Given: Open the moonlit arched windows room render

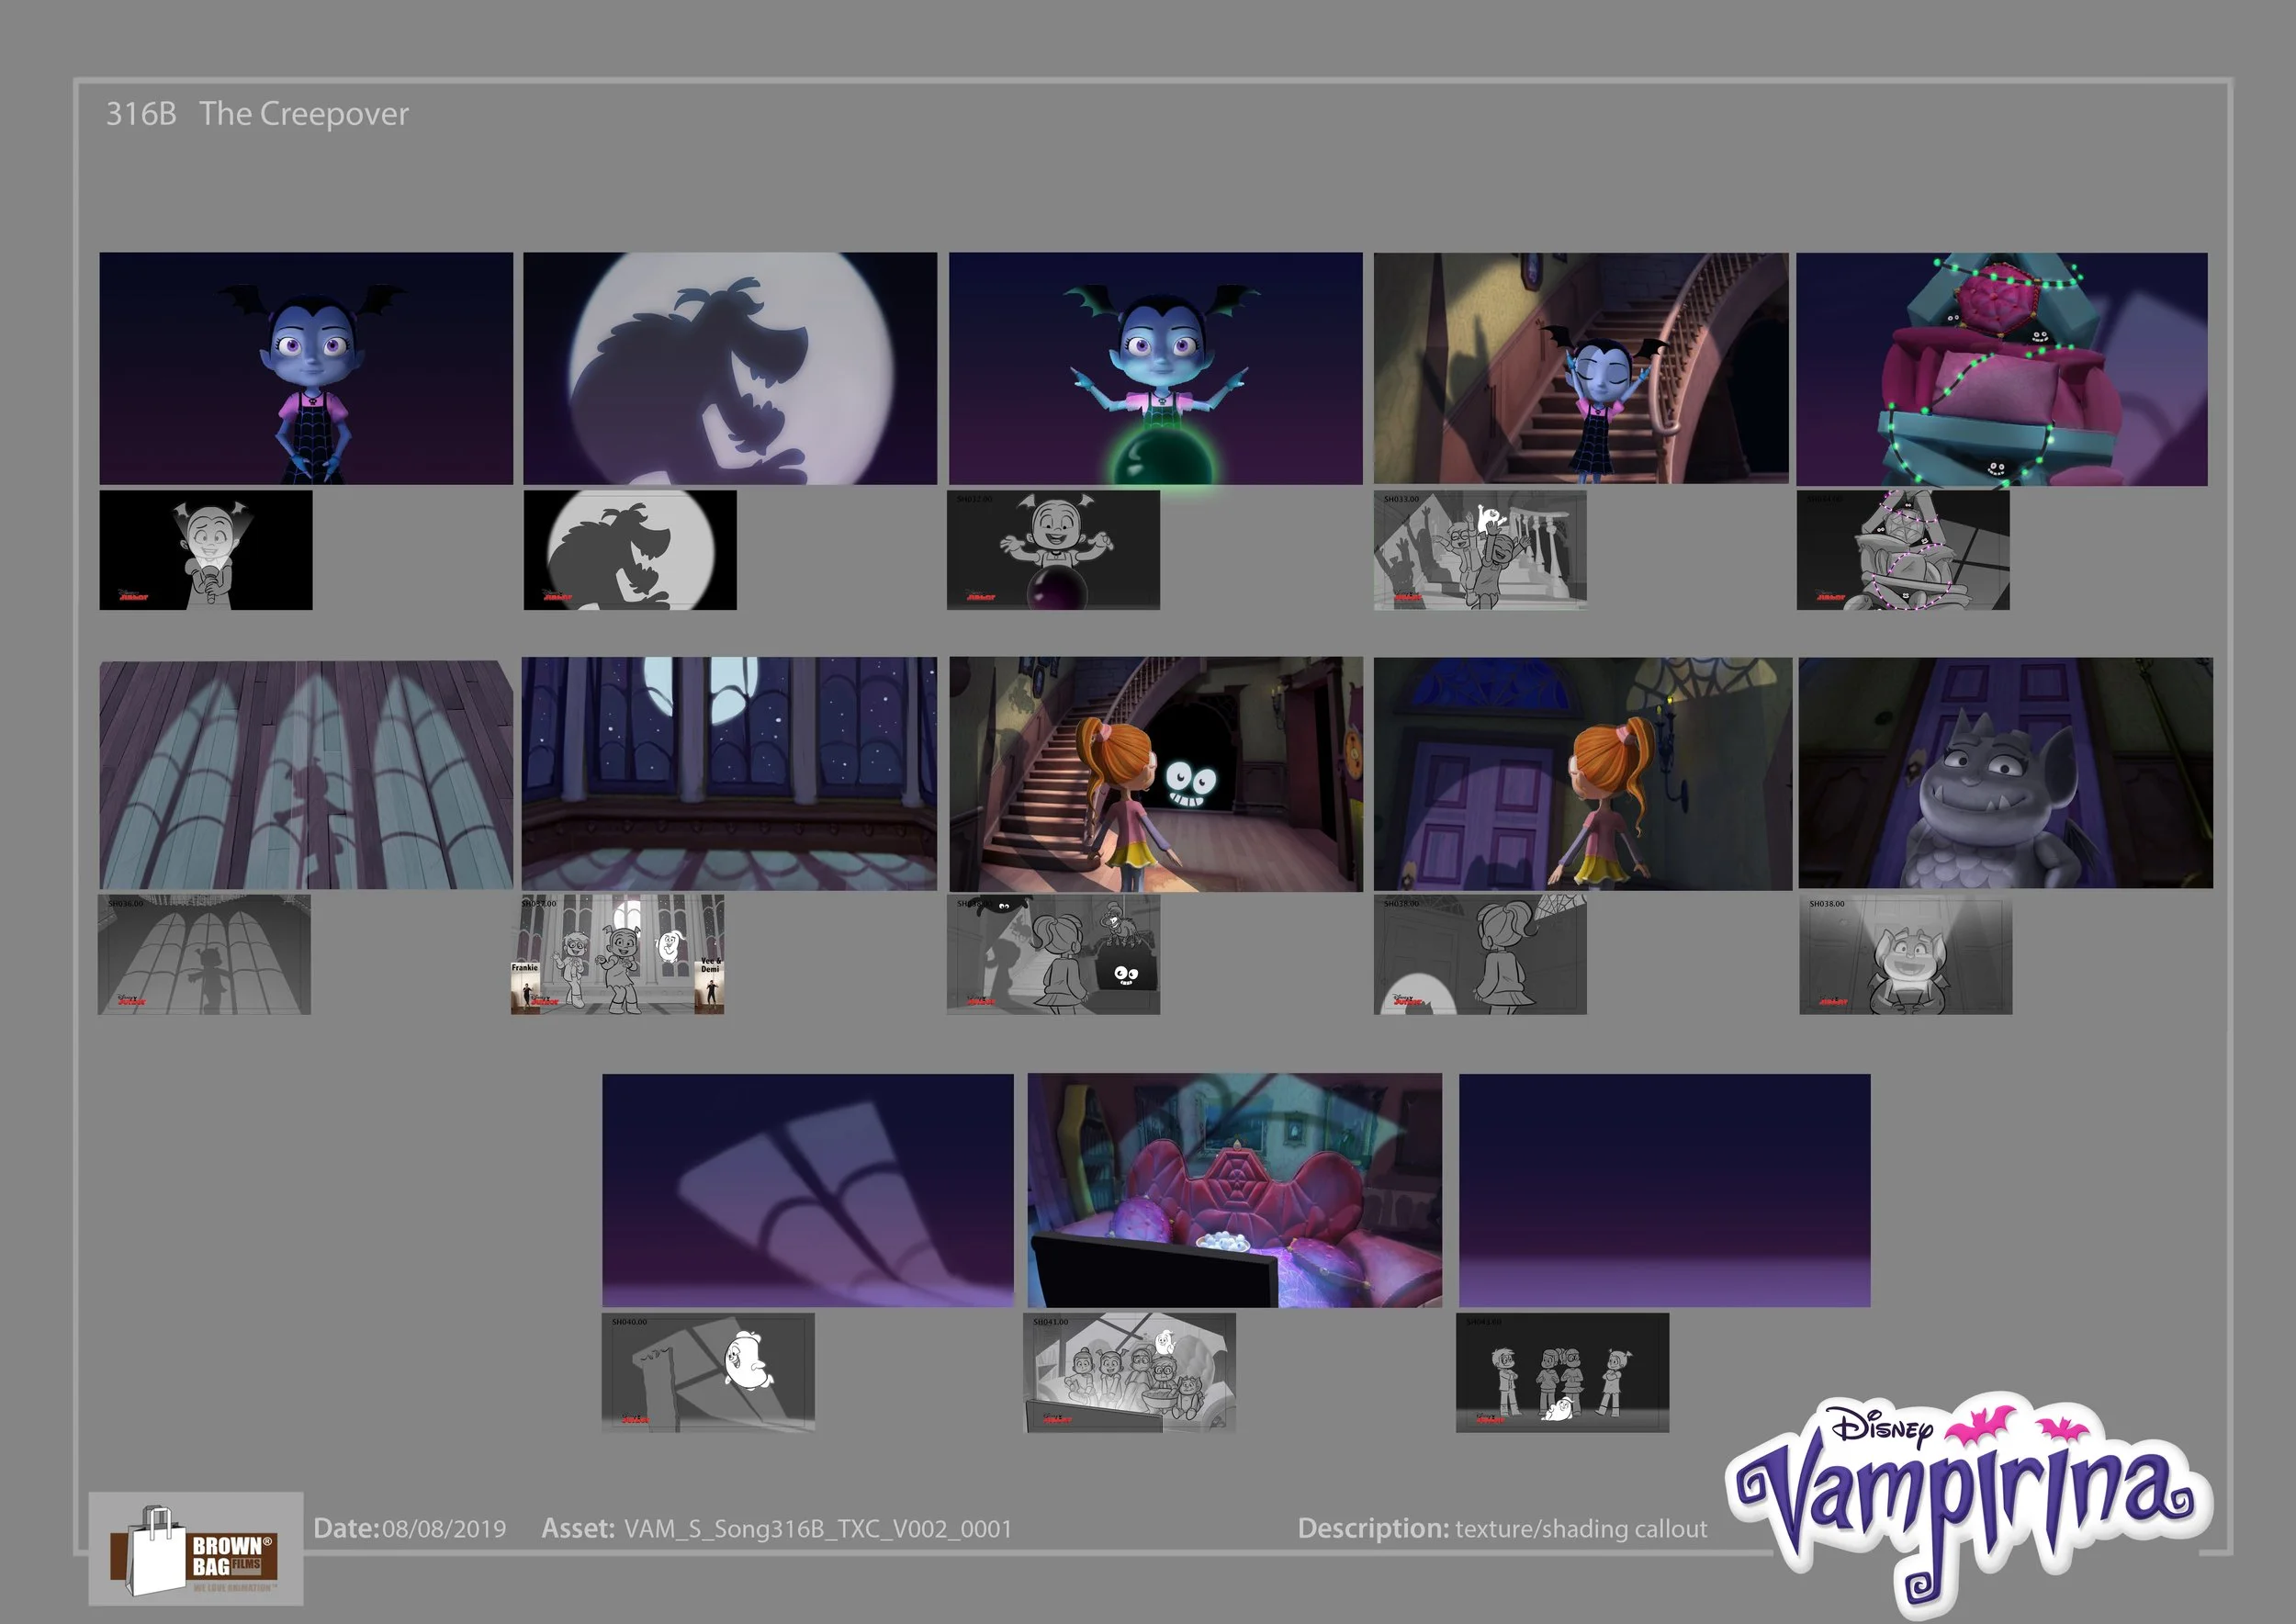Looking at the screenshot, I should (729, 773).
